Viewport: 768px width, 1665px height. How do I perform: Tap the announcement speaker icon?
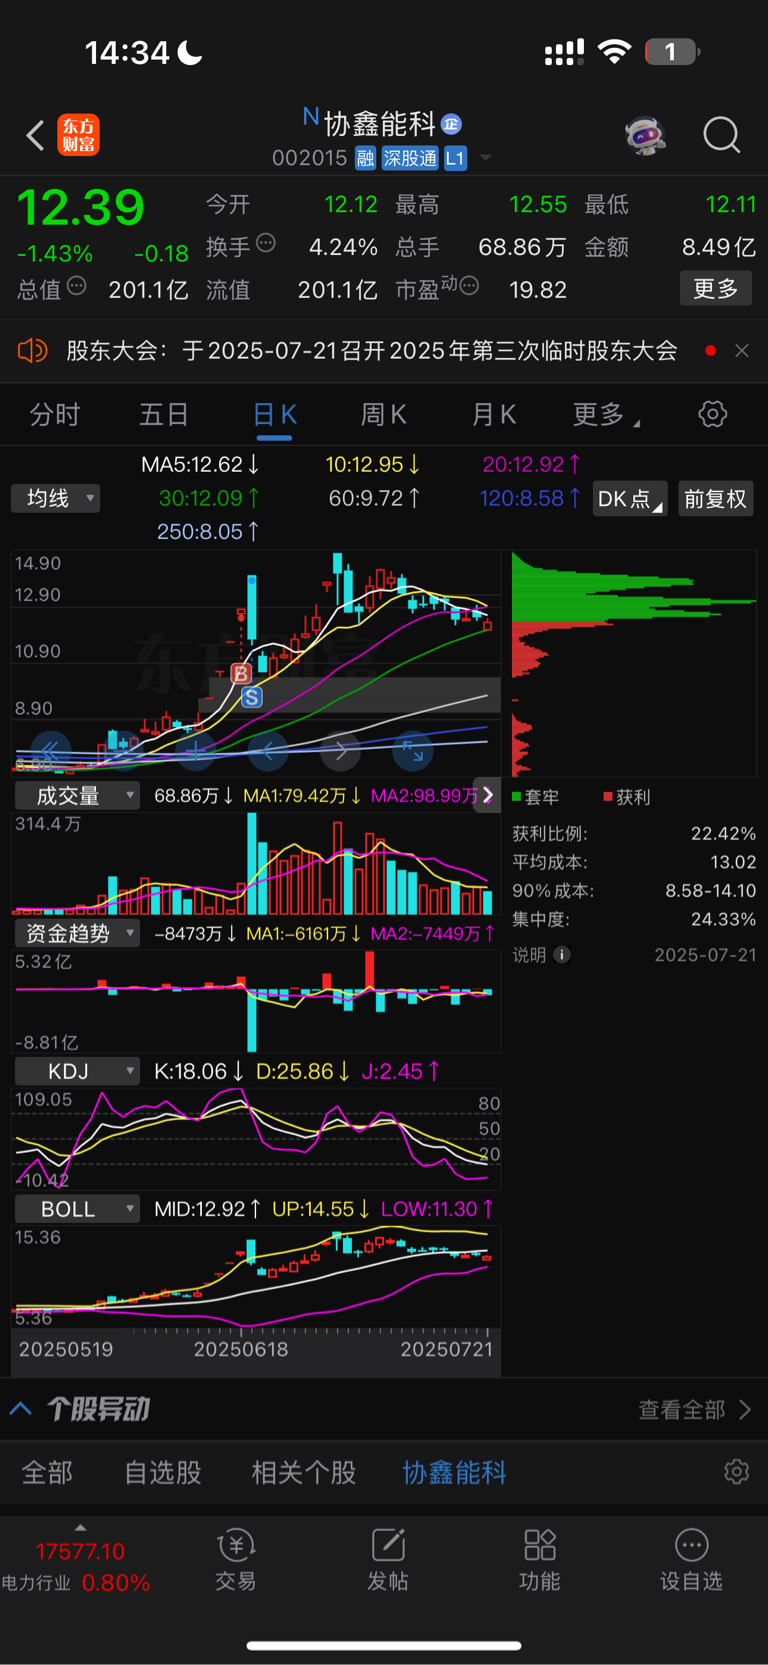pos(33,351)
